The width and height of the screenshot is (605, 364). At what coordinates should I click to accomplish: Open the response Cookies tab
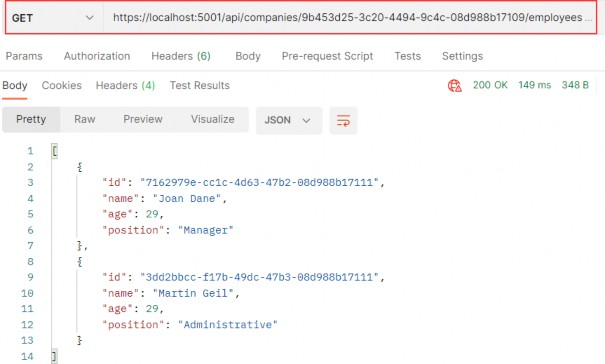tap(62, 85)
